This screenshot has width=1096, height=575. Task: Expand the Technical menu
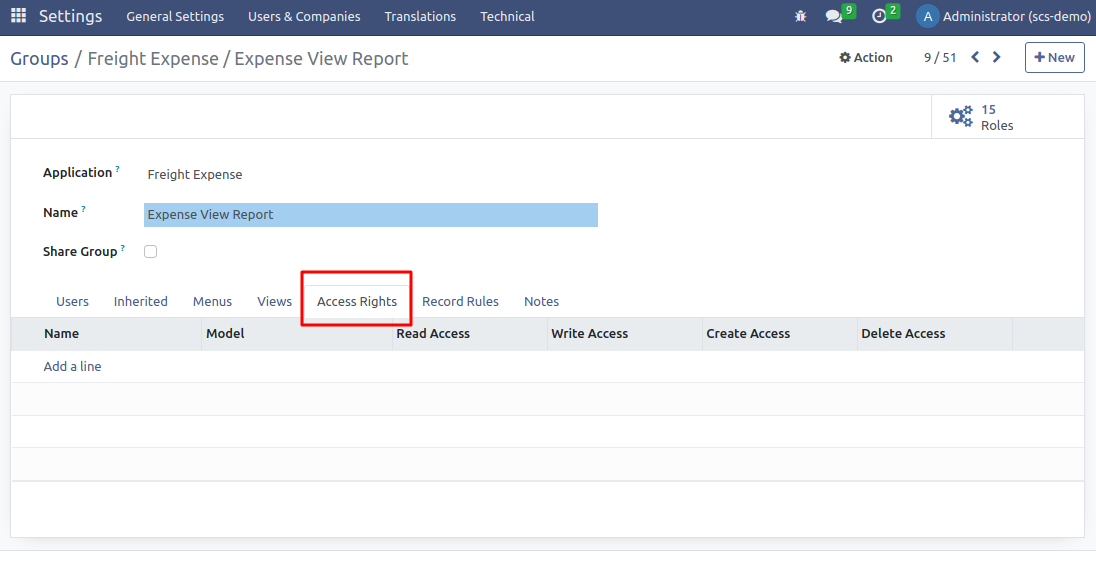507,16
